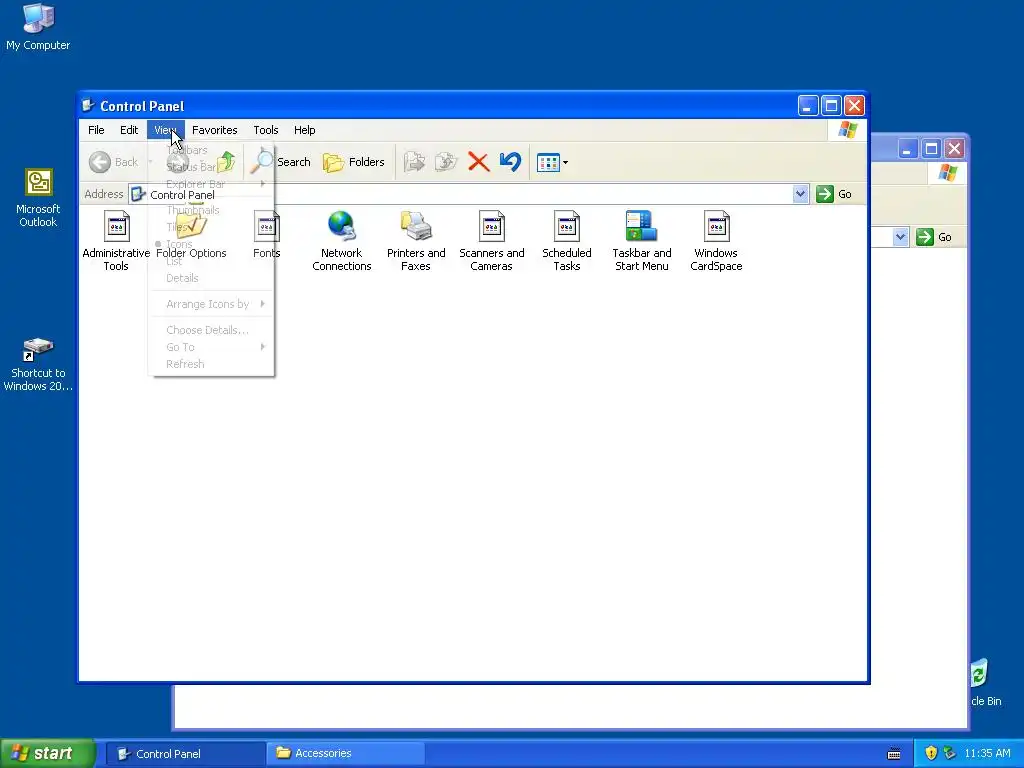Expand address dropdown in background window
This screenshot has width=1024, height=768.
coord(901,237)
